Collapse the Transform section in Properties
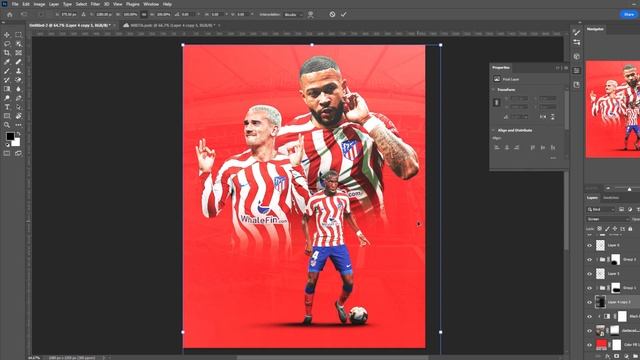Image resolution: width=640 pixels, height=360 pixels. click(493, 89)
